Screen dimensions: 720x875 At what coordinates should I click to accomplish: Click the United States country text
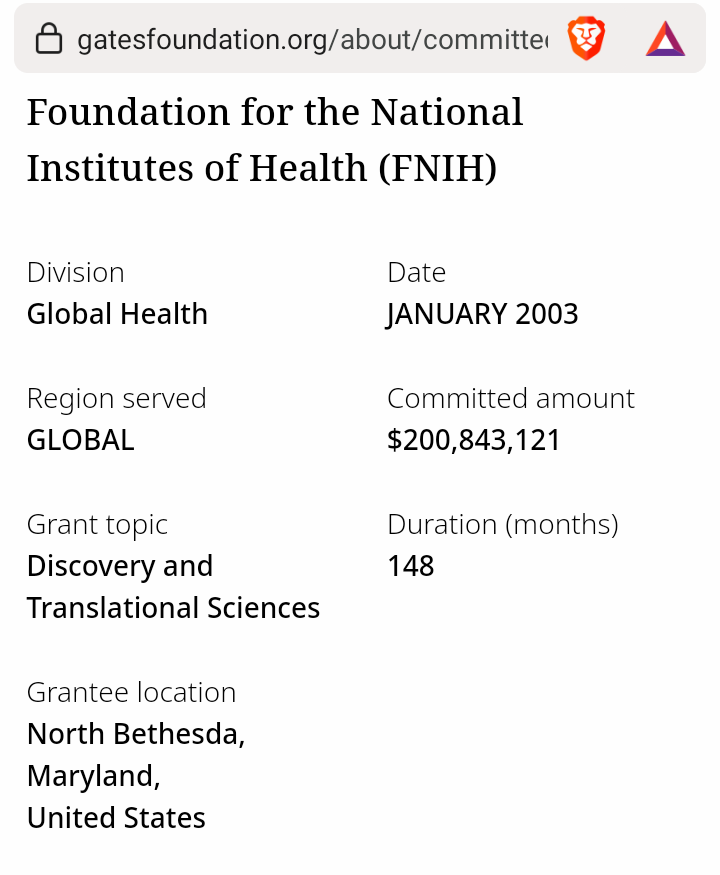coord(116,818)
